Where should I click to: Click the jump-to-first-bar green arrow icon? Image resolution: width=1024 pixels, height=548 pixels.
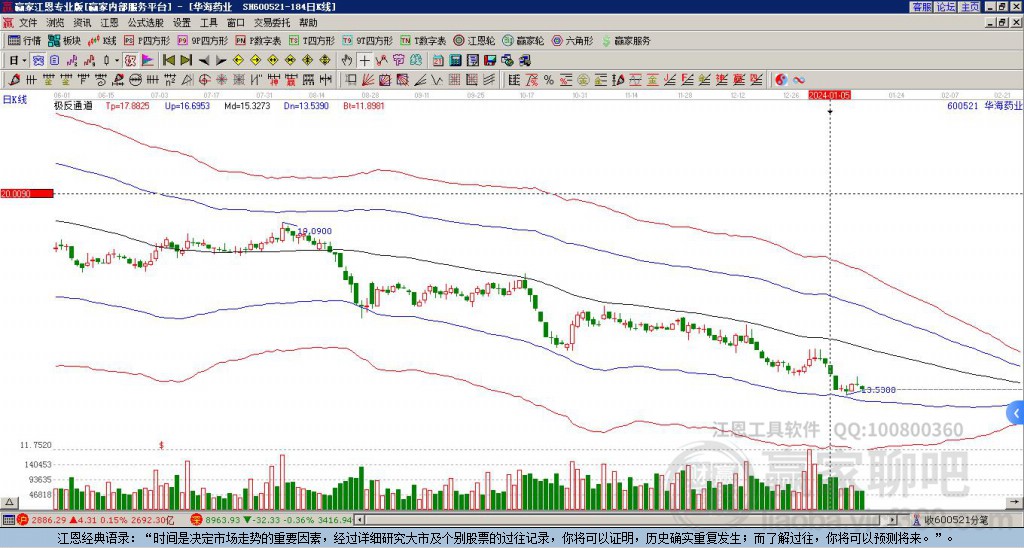click(x=168, y=61)
